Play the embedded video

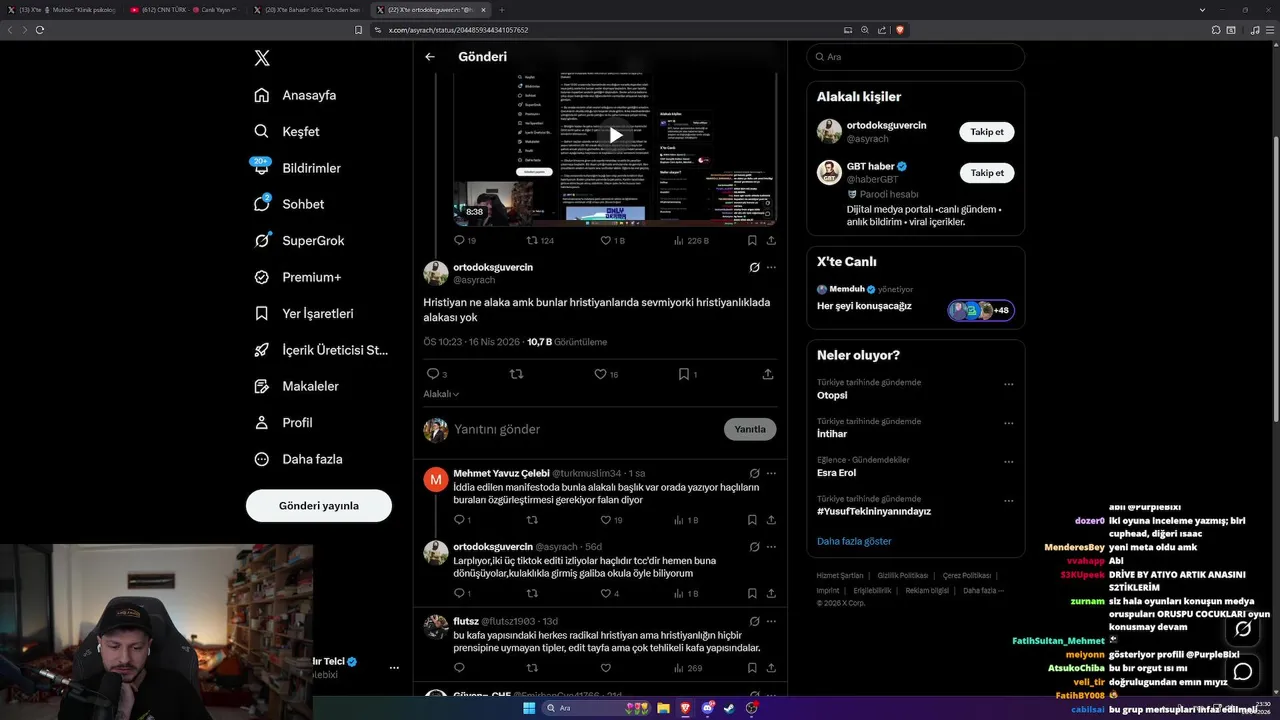pyautogui.click(x=615, y=135)
